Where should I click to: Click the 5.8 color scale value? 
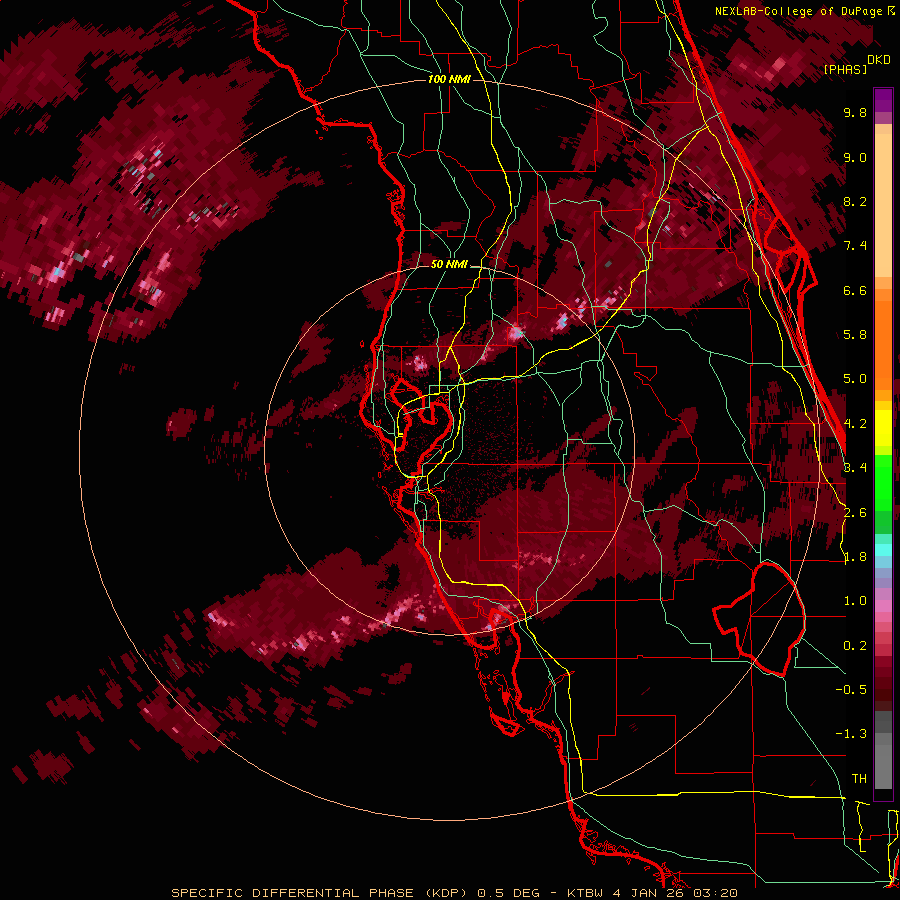click(x=855, y=335)
